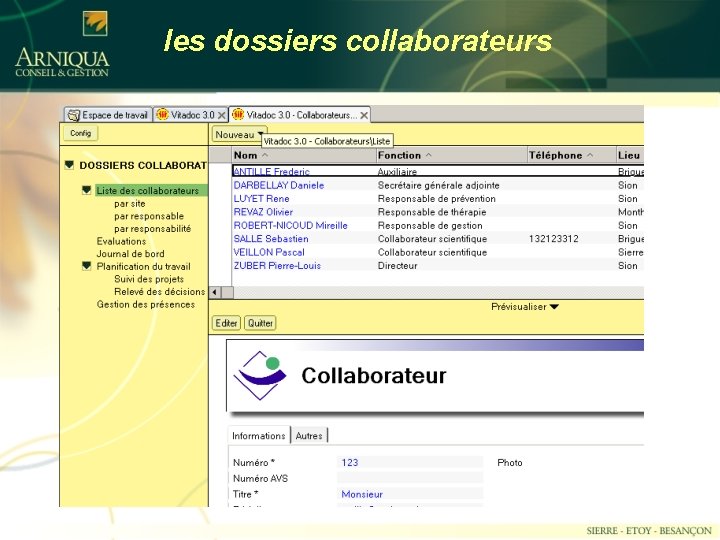
Task: Click Responsable de gestion cell
Action: [430, 225]
